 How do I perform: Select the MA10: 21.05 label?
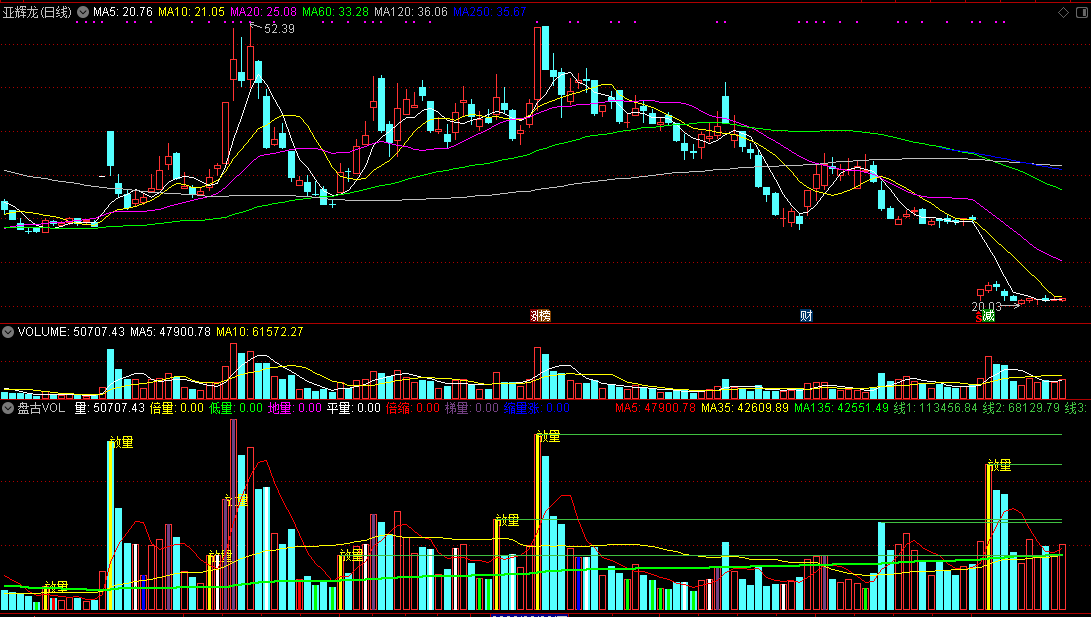[191, 12]
